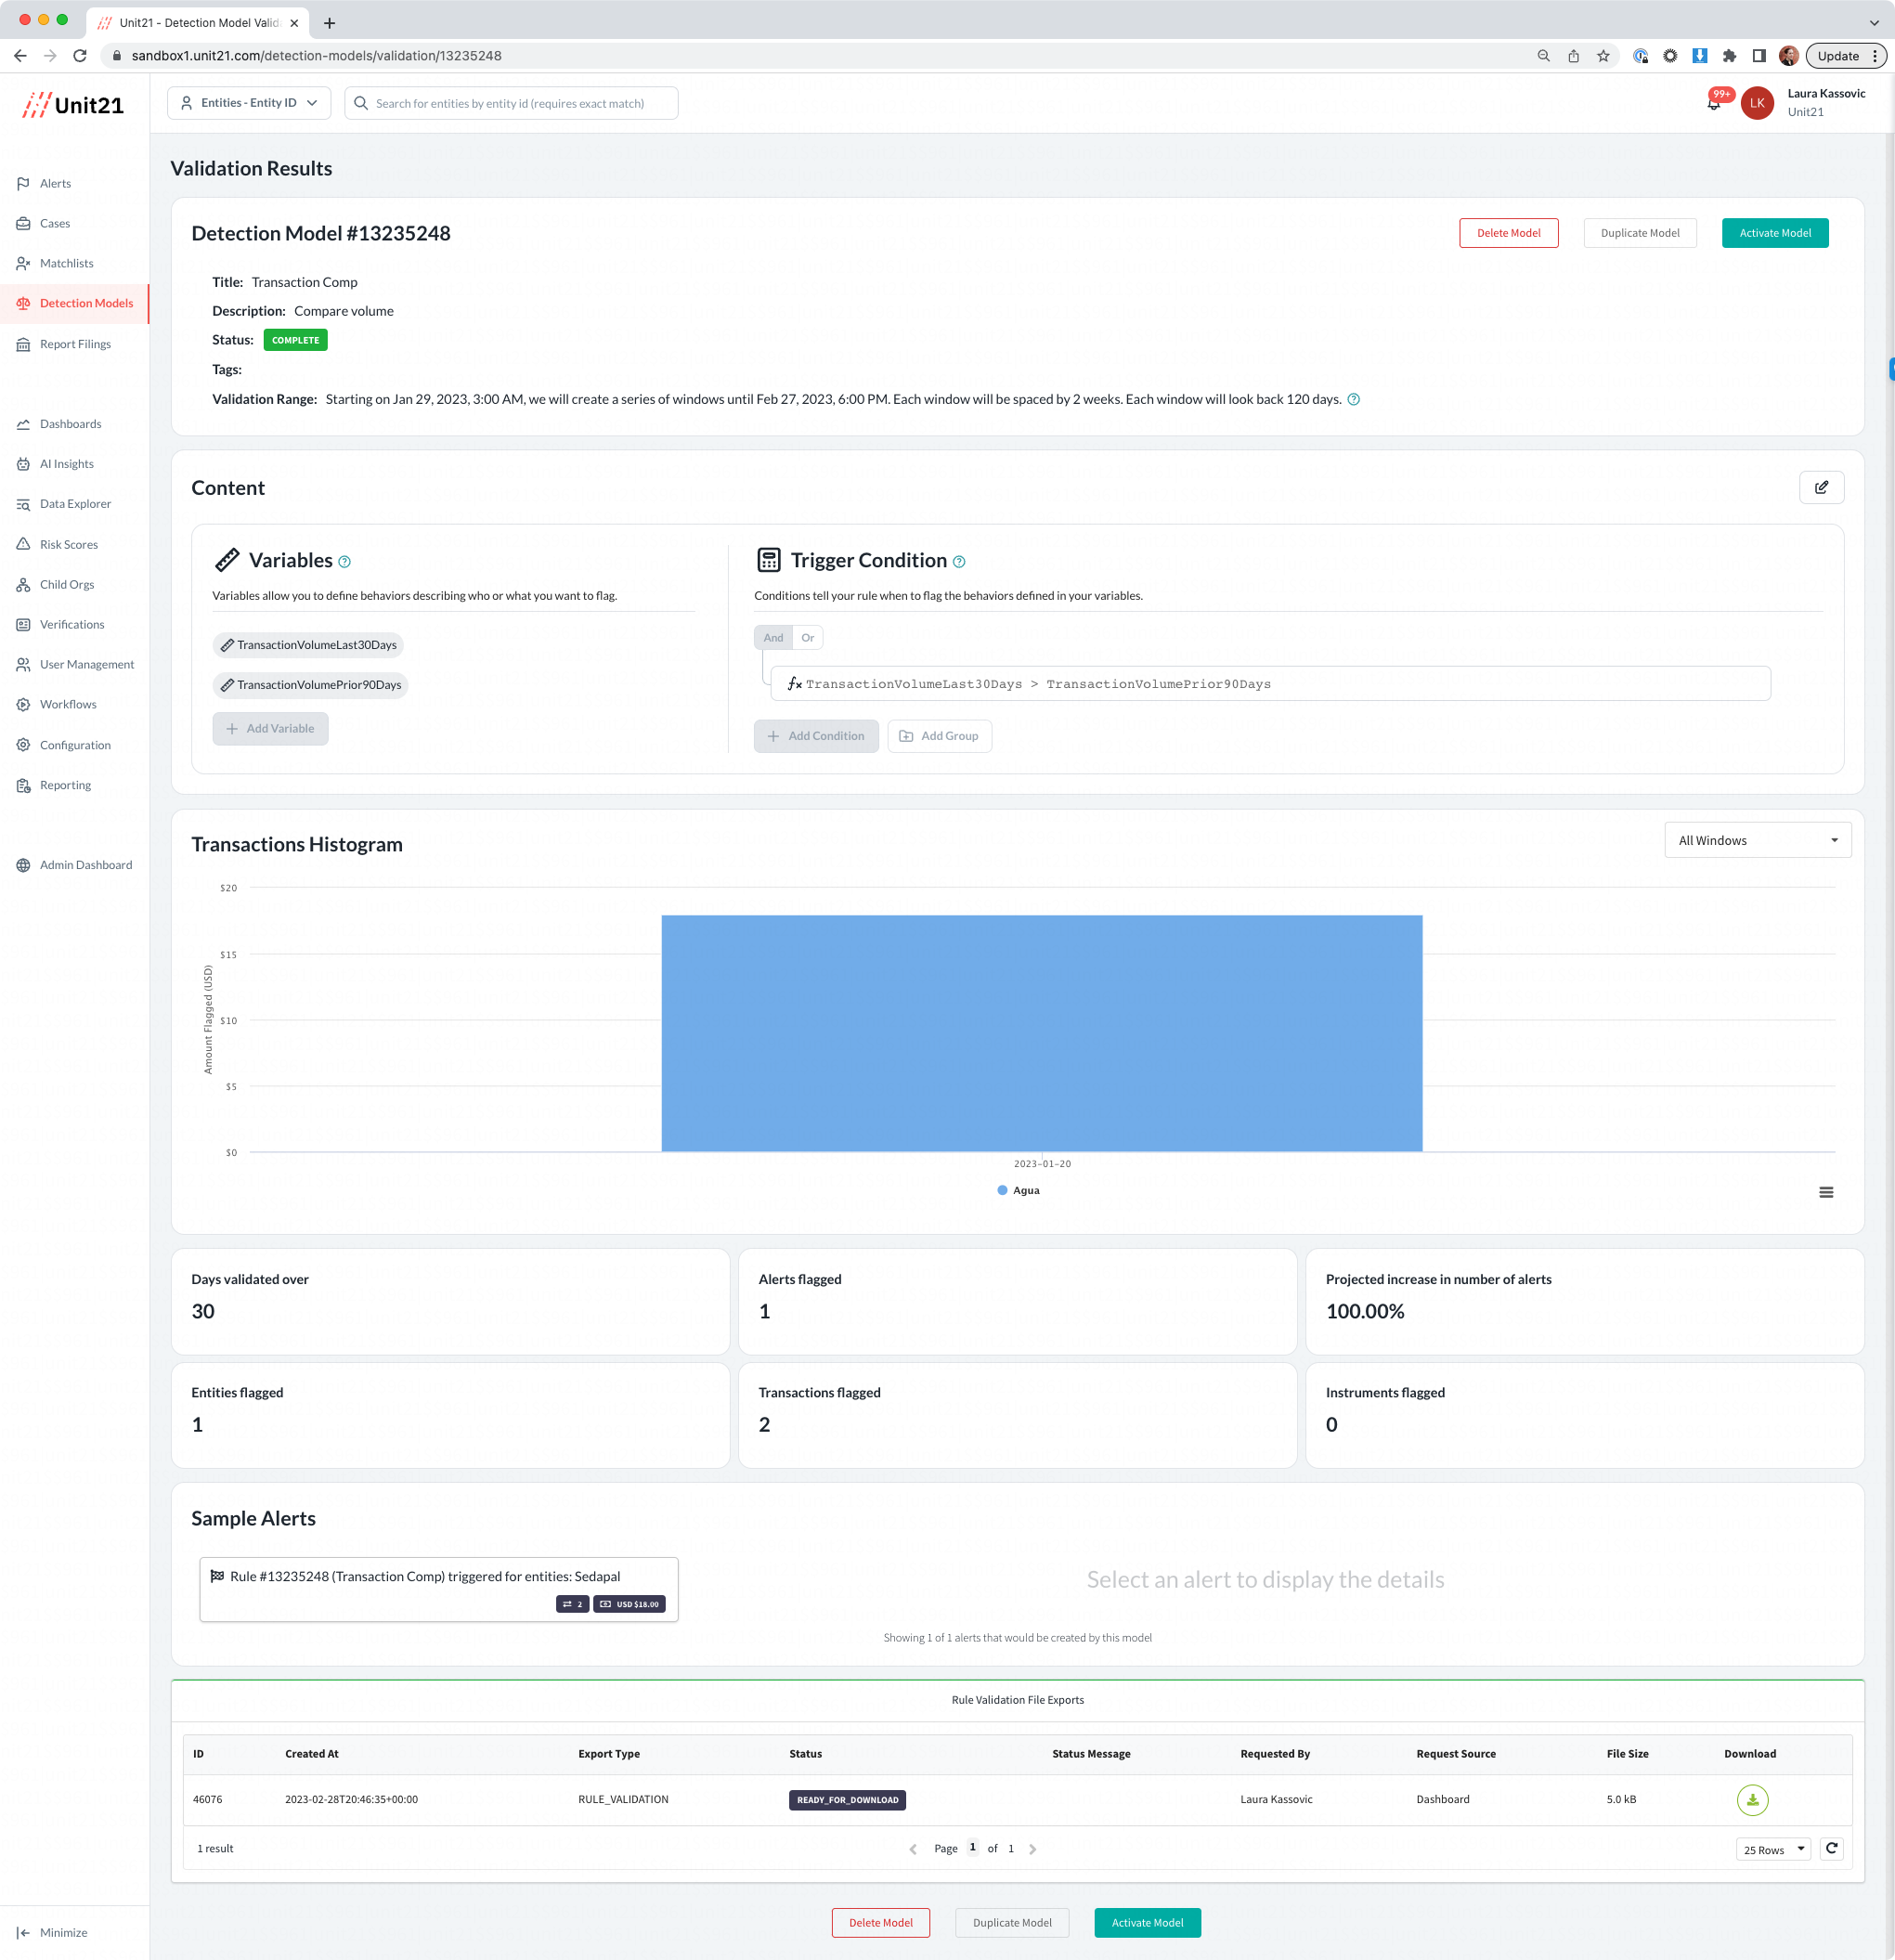Toggle the Agua legend series
Screen dimensions: 1895x1960
pyautogui.click(x=1019, y=1190)
